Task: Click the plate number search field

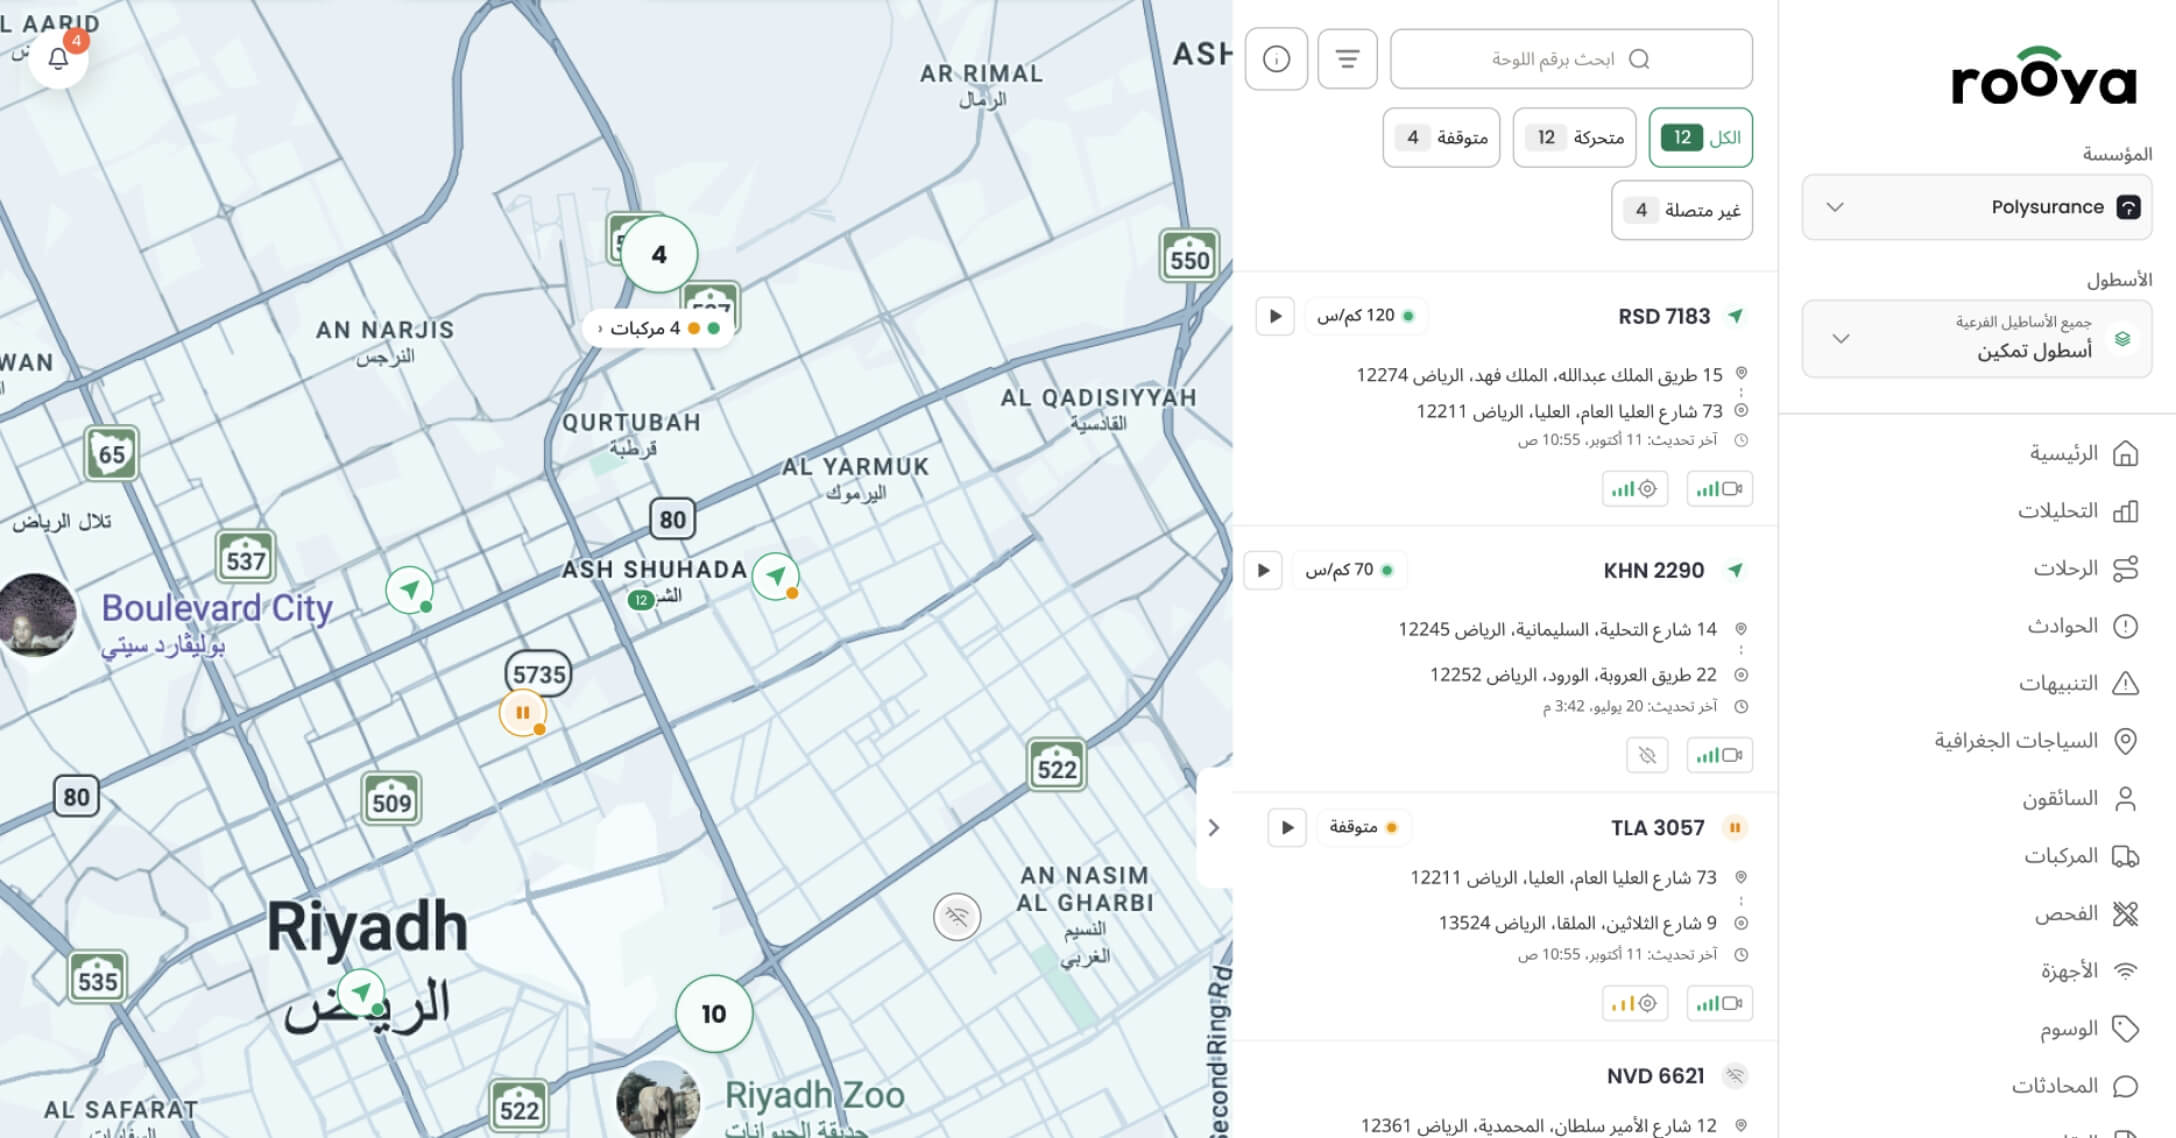Action: [x=1571, y=59]
